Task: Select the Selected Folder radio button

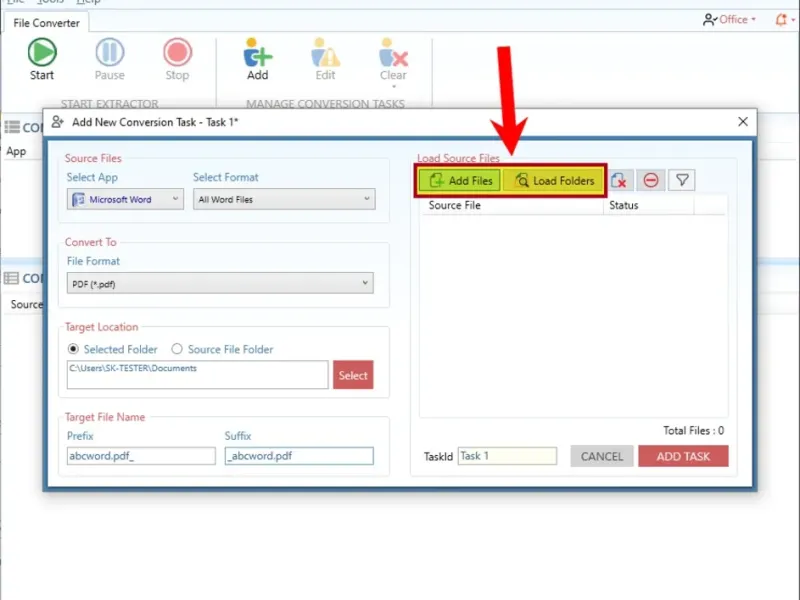Action: pyautogui.click(x=73, y=349)
